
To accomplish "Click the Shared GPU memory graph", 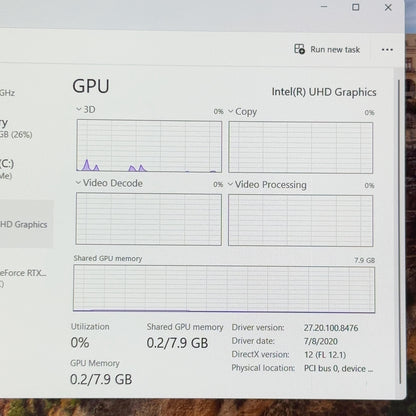I will coord(224,289).
